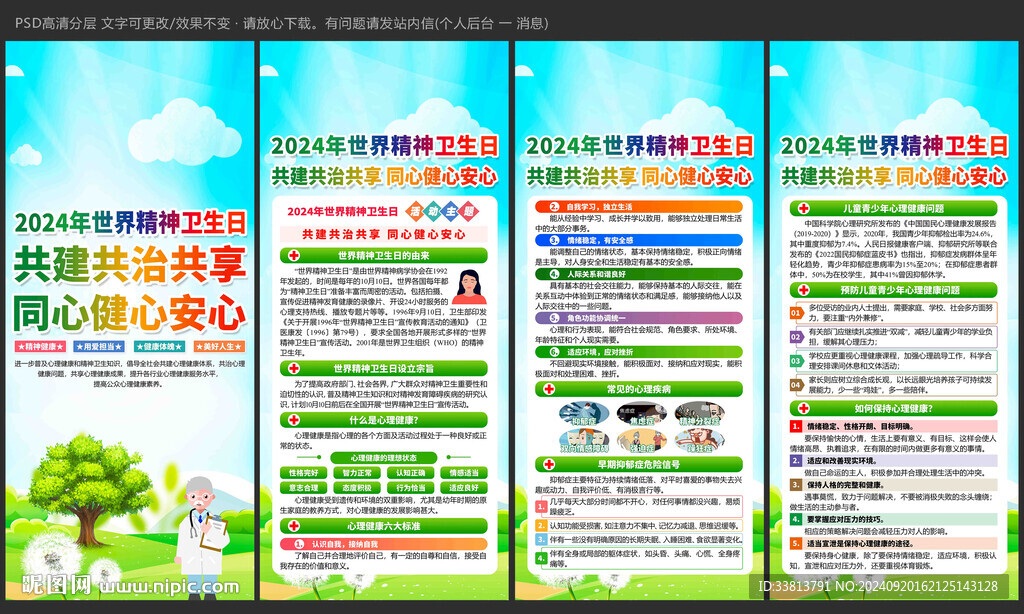
Task: Select the 态度积极 green label
Action: click(x=357, y=488)
